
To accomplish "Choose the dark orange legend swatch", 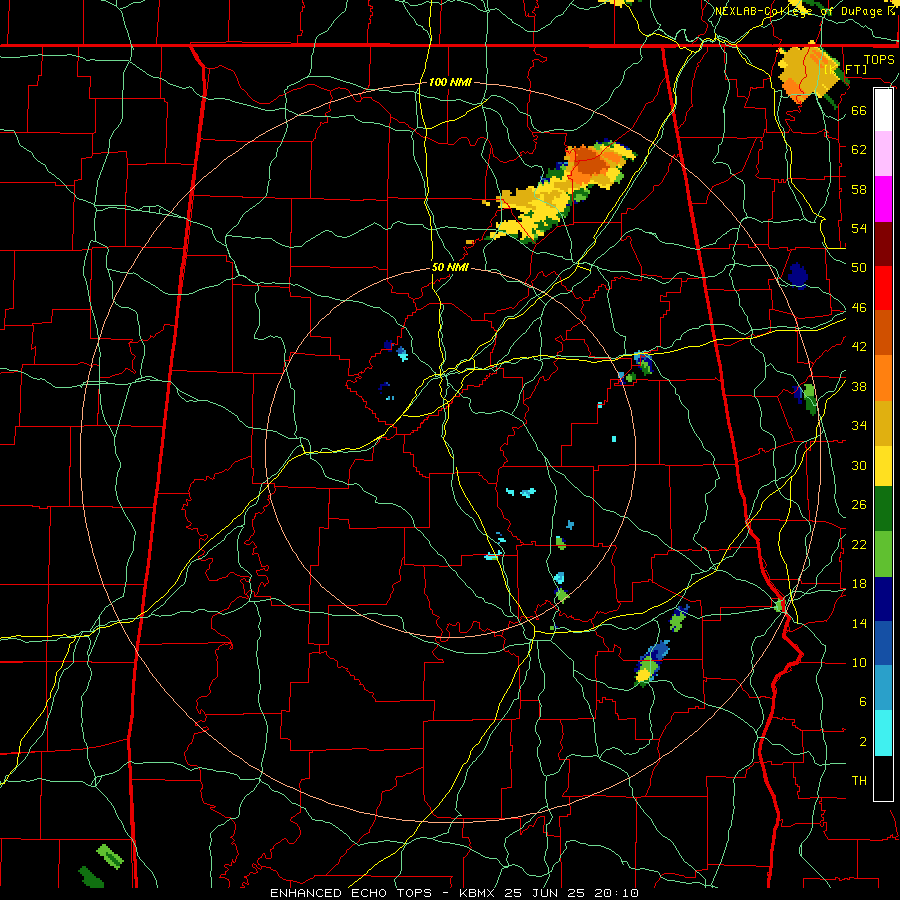I will pos(883,332).
